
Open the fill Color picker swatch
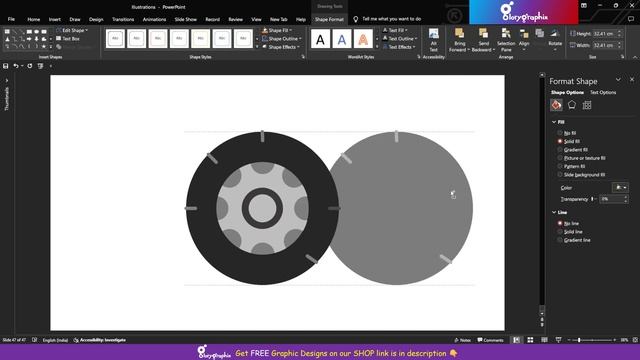(620, 187)
